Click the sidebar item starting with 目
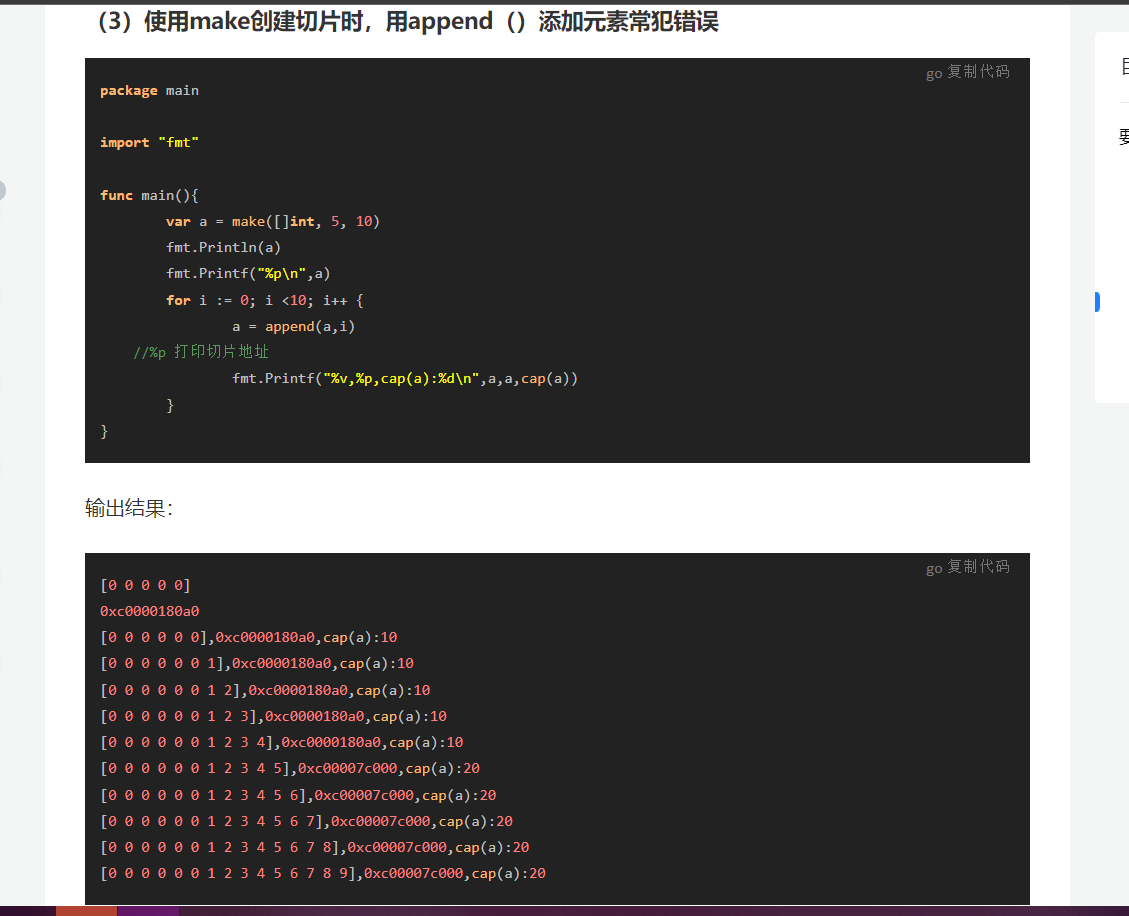The width and height of the screenshot is (1129, 916). tap(1123, 66)
